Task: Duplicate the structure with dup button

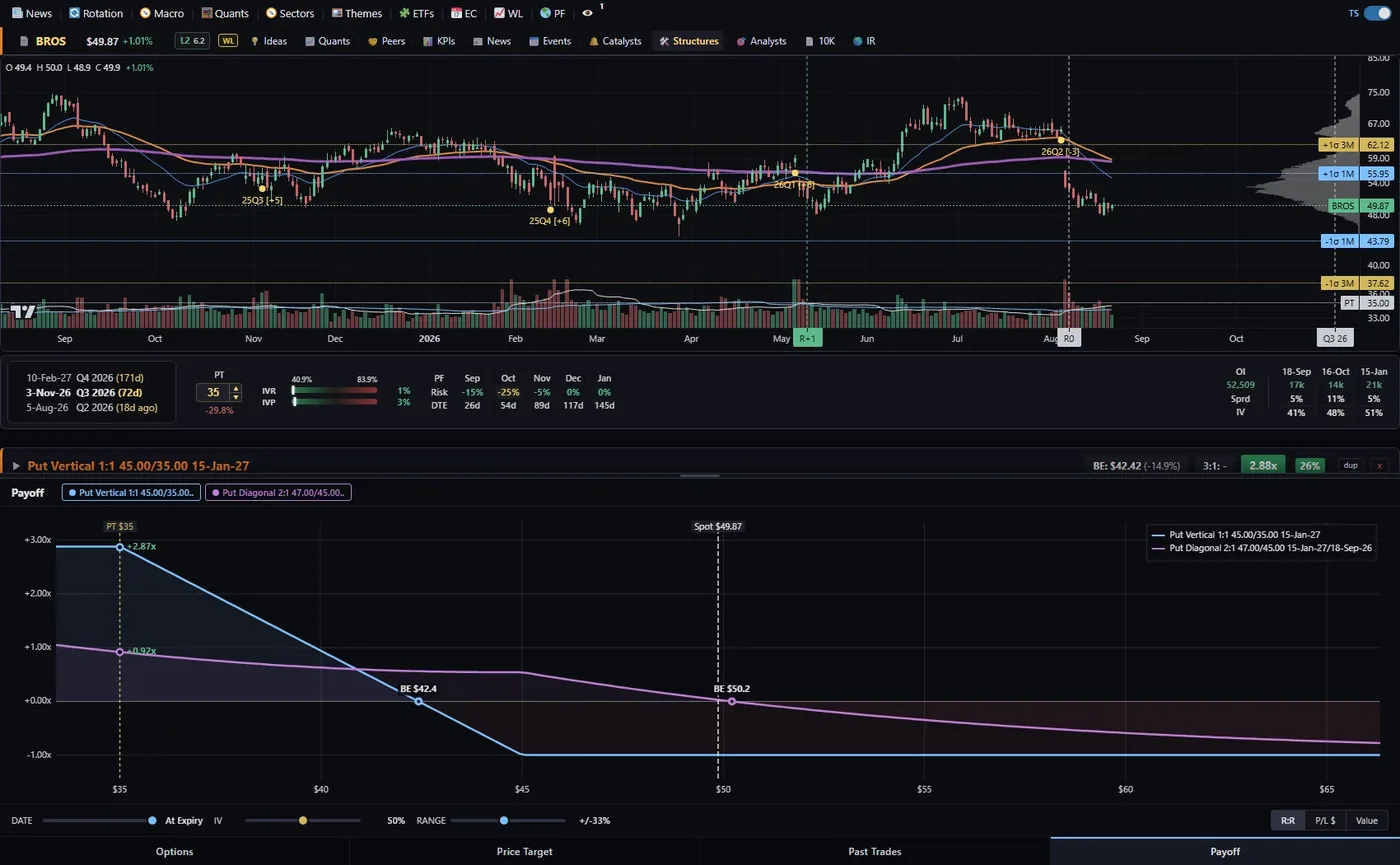Action: tap(1350, 466)
